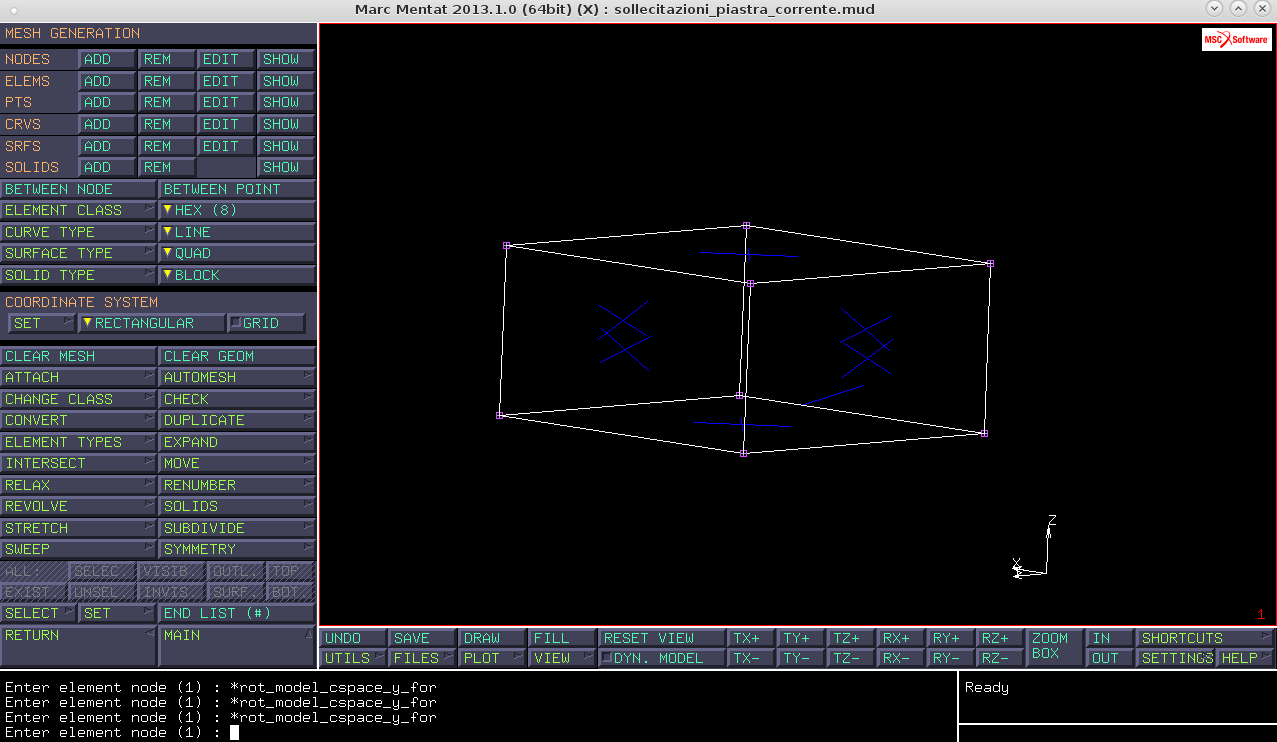Go to the MAIN menu
The height and width of the screenshot is (742, 1277).
[x=237, y=645]
